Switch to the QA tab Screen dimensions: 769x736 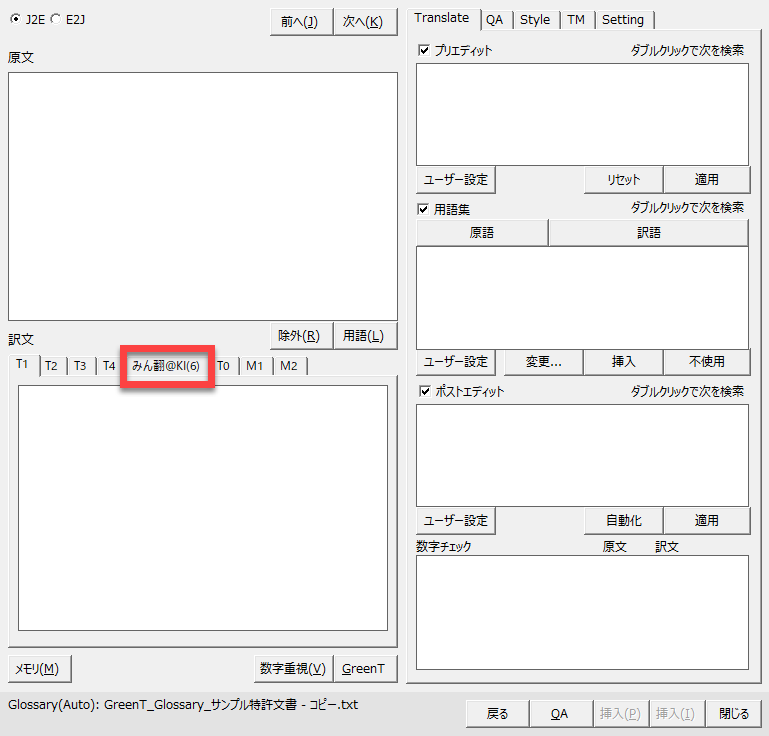(x=494, y=20)
